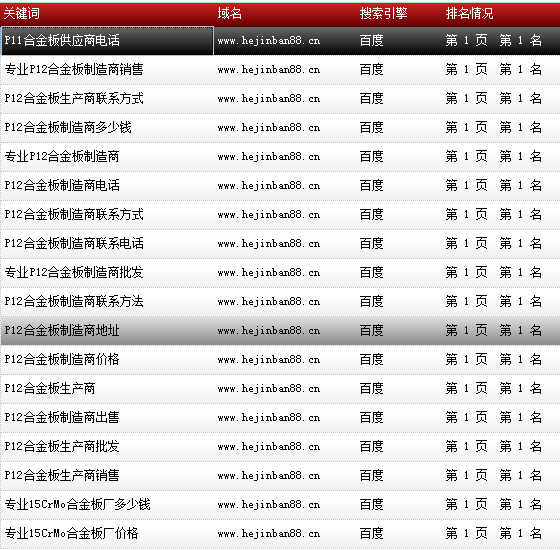Select keyword 专业15CrMo合金板厂多少钱
560x550 pixels.
coord(78,505)
